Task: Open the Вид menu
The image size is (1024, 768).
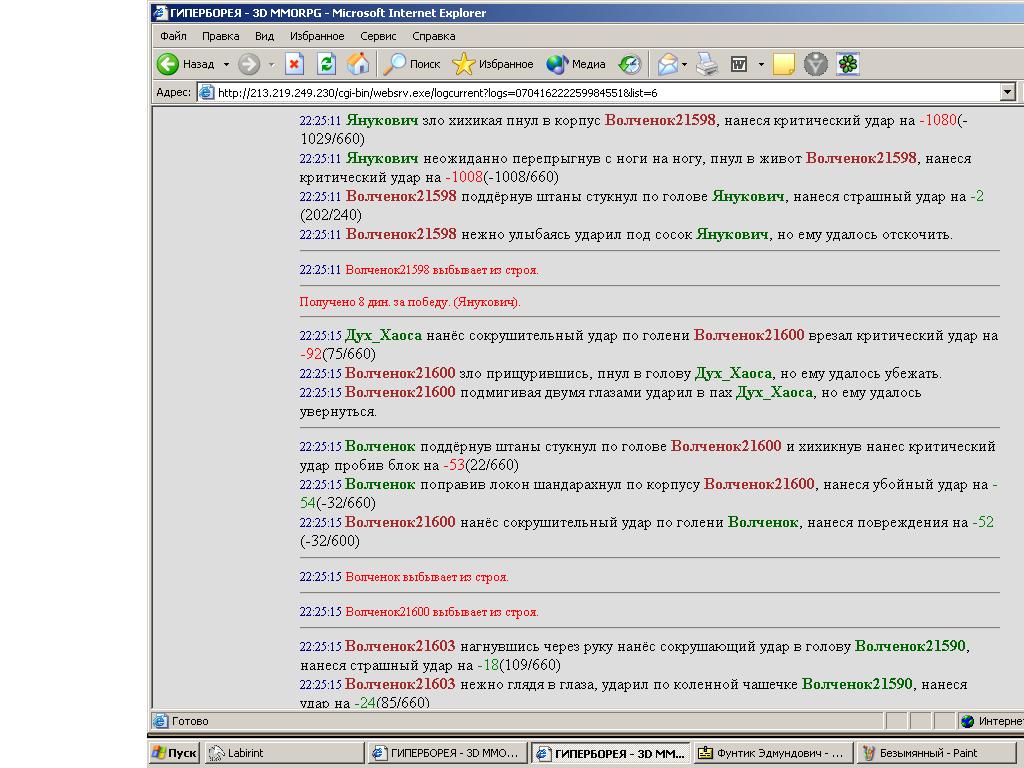Action: pyautogui.click(x=264, y=36)
